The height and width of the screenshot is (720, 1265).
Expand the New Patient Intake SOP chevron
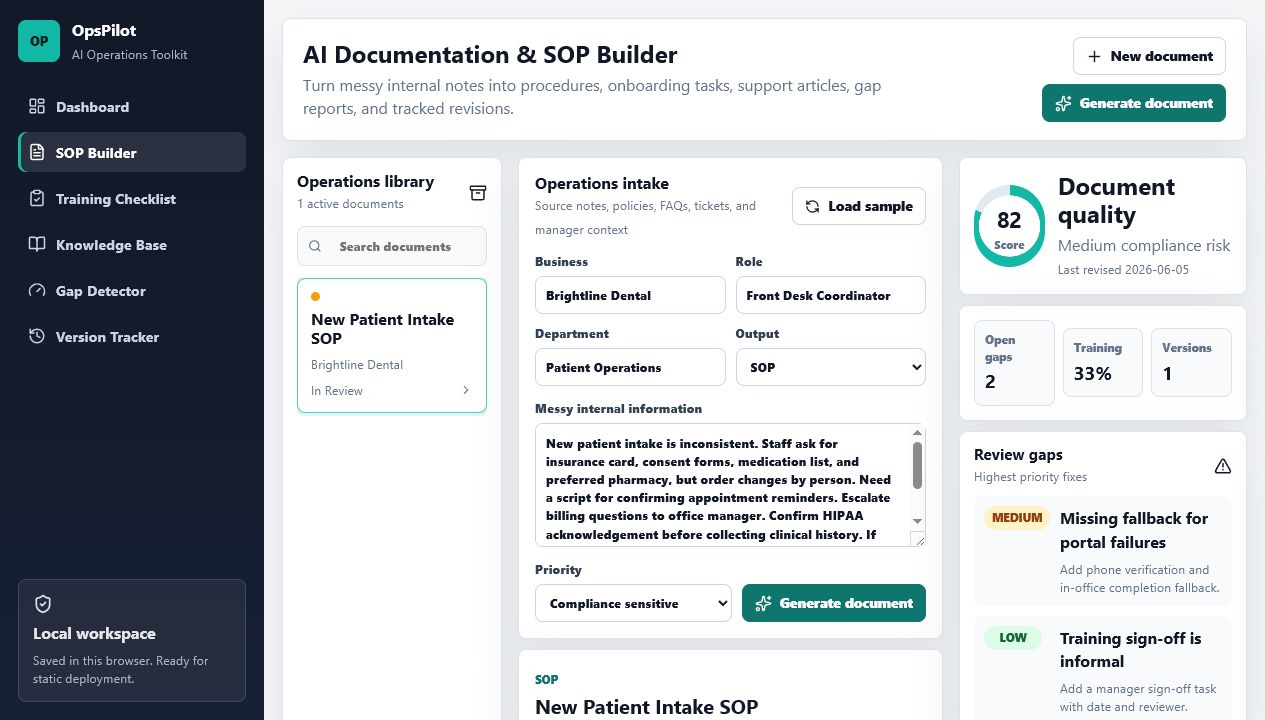465,391
